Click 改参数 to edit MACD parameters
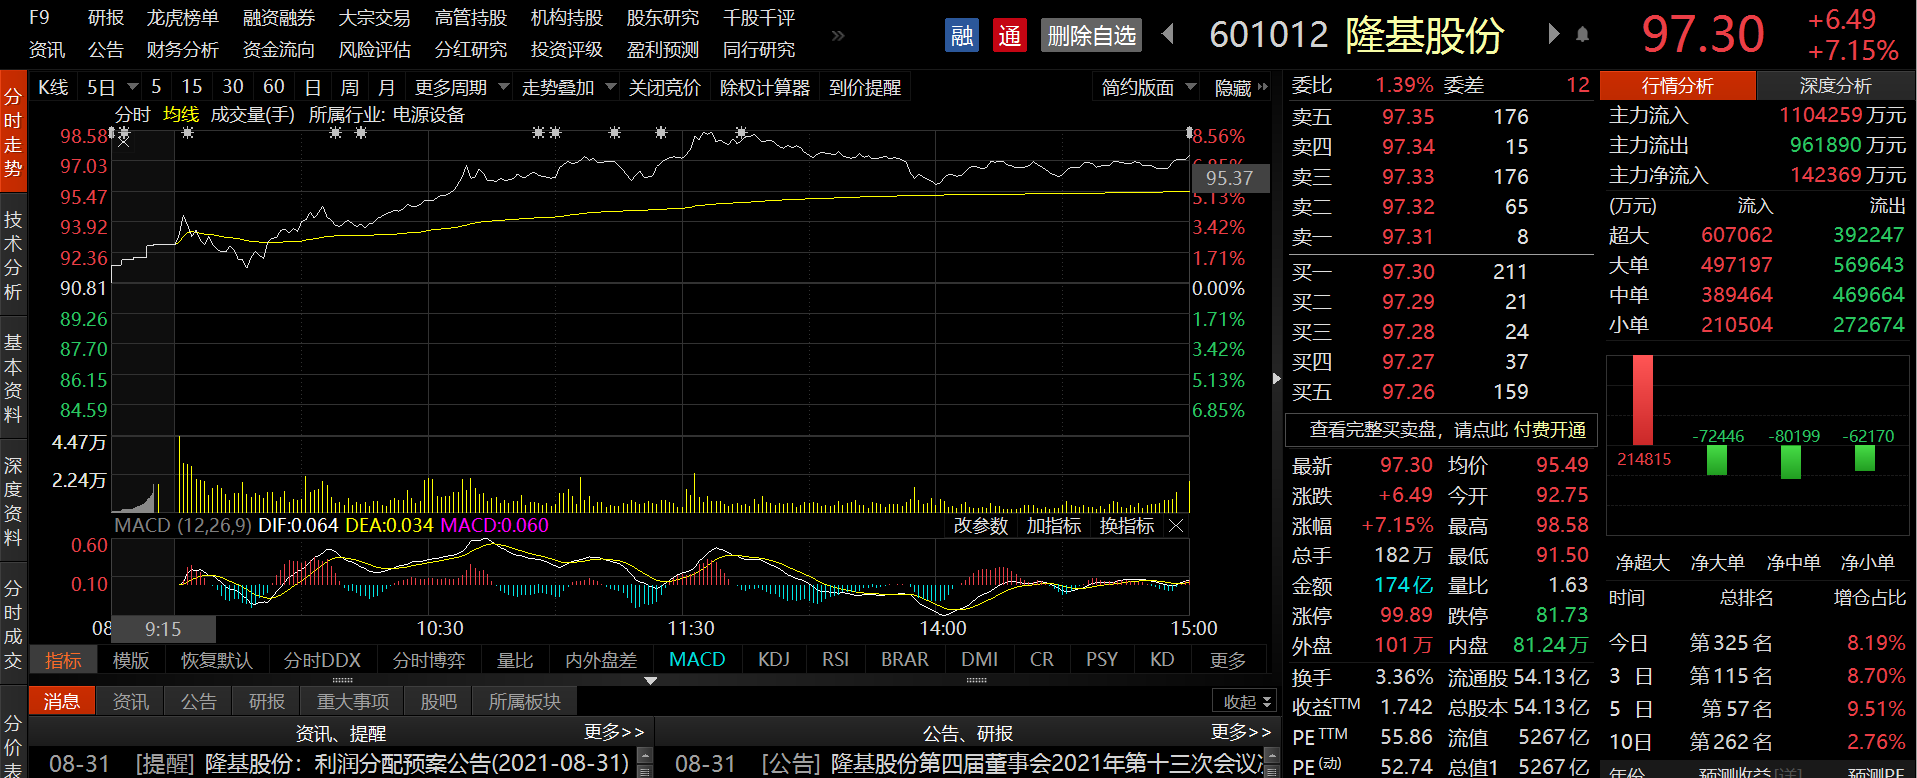This screenshot has height=778, width=1917. coord(981,526)
